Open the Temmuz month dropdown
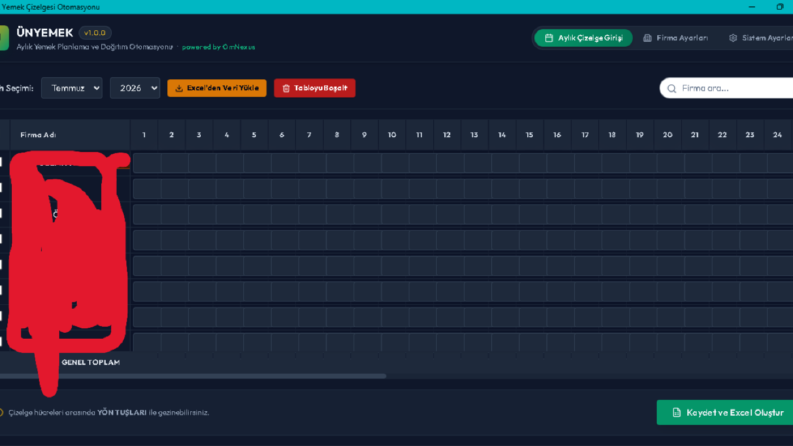Image resolution: width=793 pixels, height=446 pixels. click(x=72, y=88)
